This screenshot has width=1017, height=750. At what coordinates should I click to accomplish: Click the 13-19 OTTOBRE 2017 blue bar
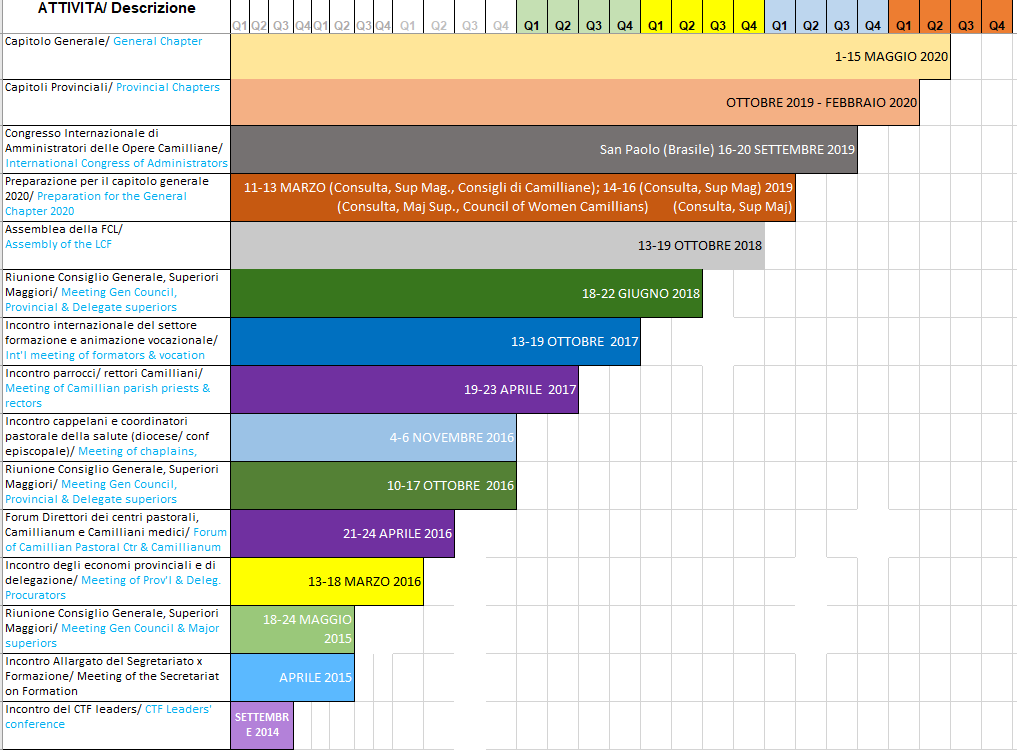coord(435,341)
